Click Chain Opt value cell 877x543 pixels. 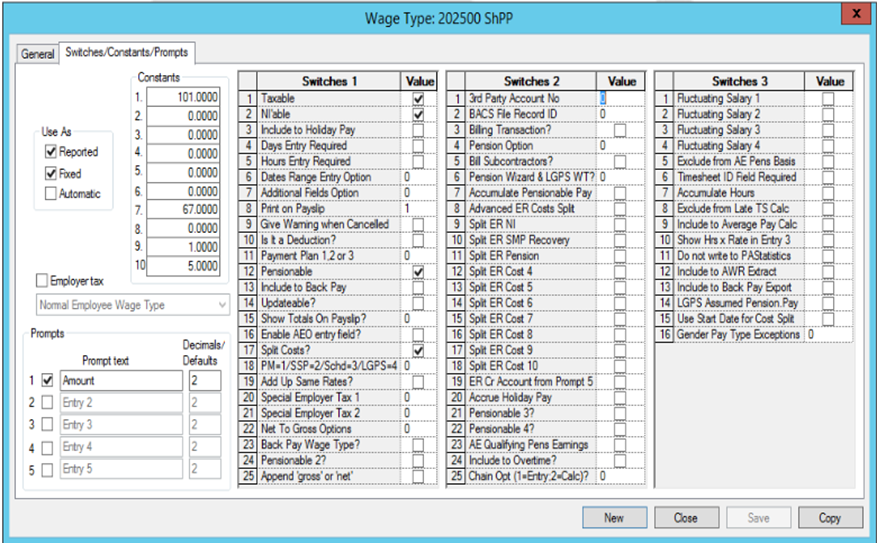pos(621,476)
